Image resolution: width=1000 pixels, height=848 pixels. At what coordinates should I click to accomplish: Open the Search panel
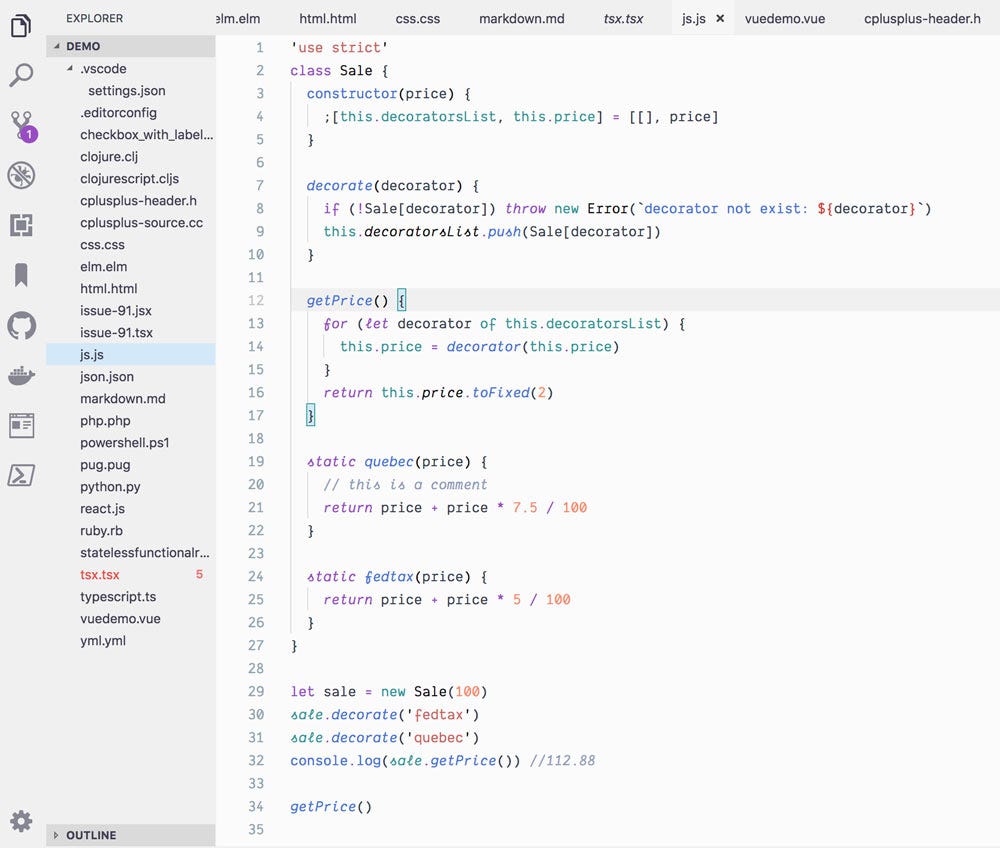[21, 75]
